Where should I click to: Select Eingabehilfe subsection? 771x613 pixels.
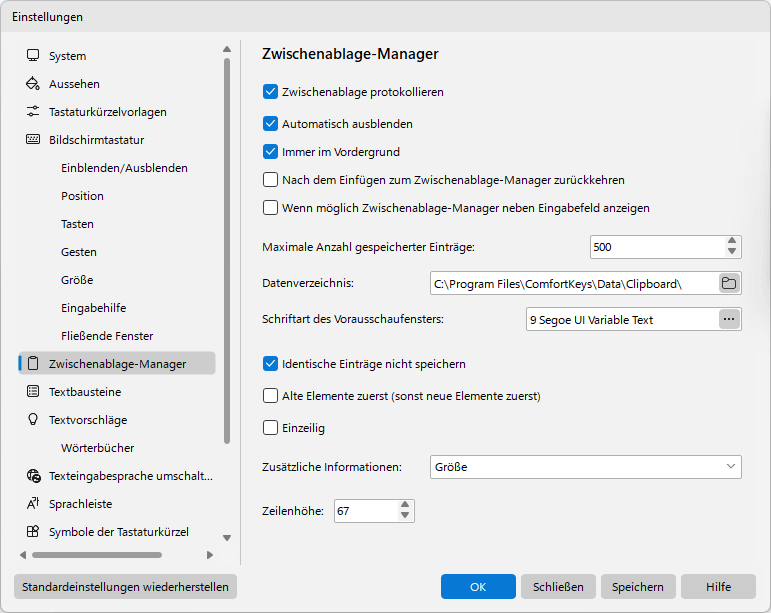(93, 308)
